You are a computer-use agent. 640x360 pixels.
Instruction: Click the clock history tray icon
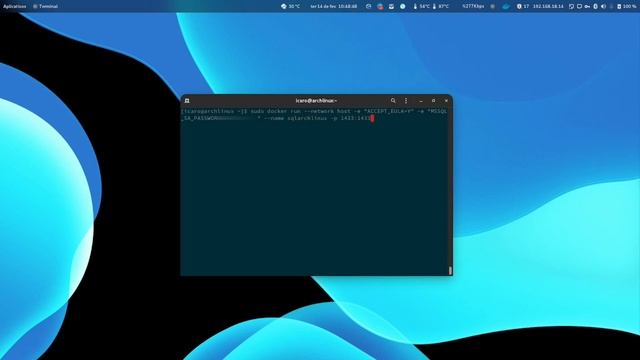point(402,6)
